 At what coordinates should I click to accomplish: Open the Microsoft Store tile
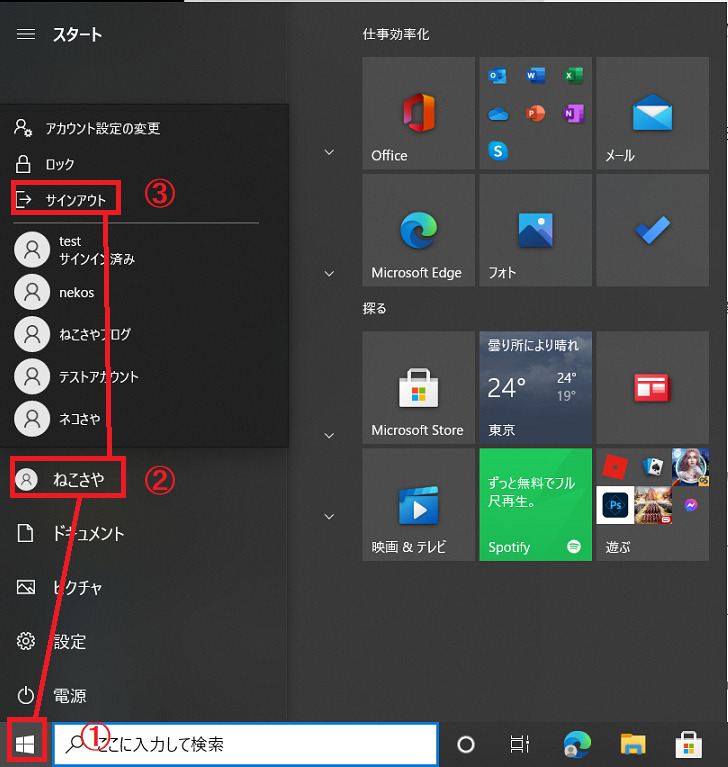click(418, 387)
